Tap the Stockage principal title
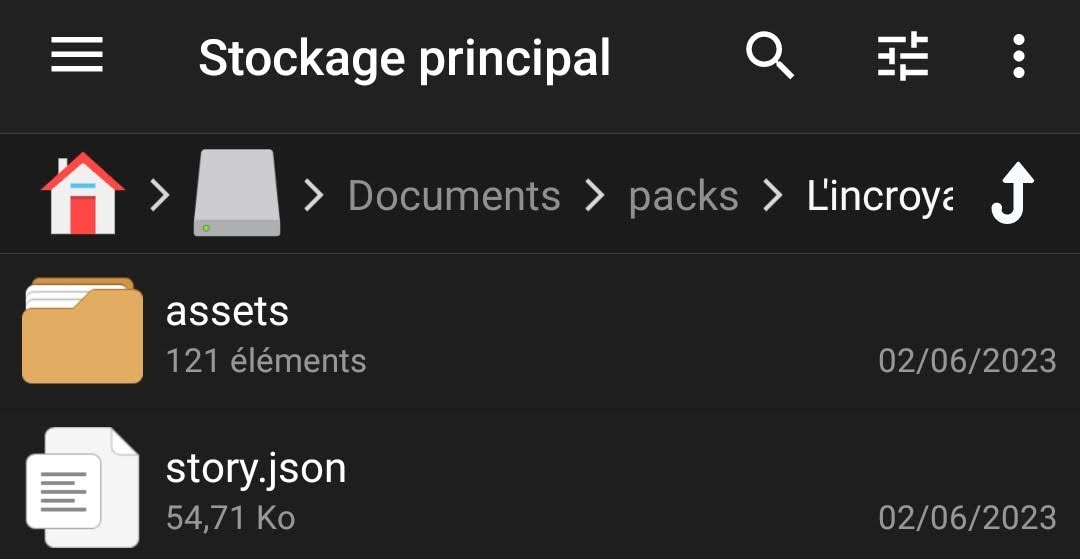Viewport: 1080px width, 559px height. coord(404,59)
